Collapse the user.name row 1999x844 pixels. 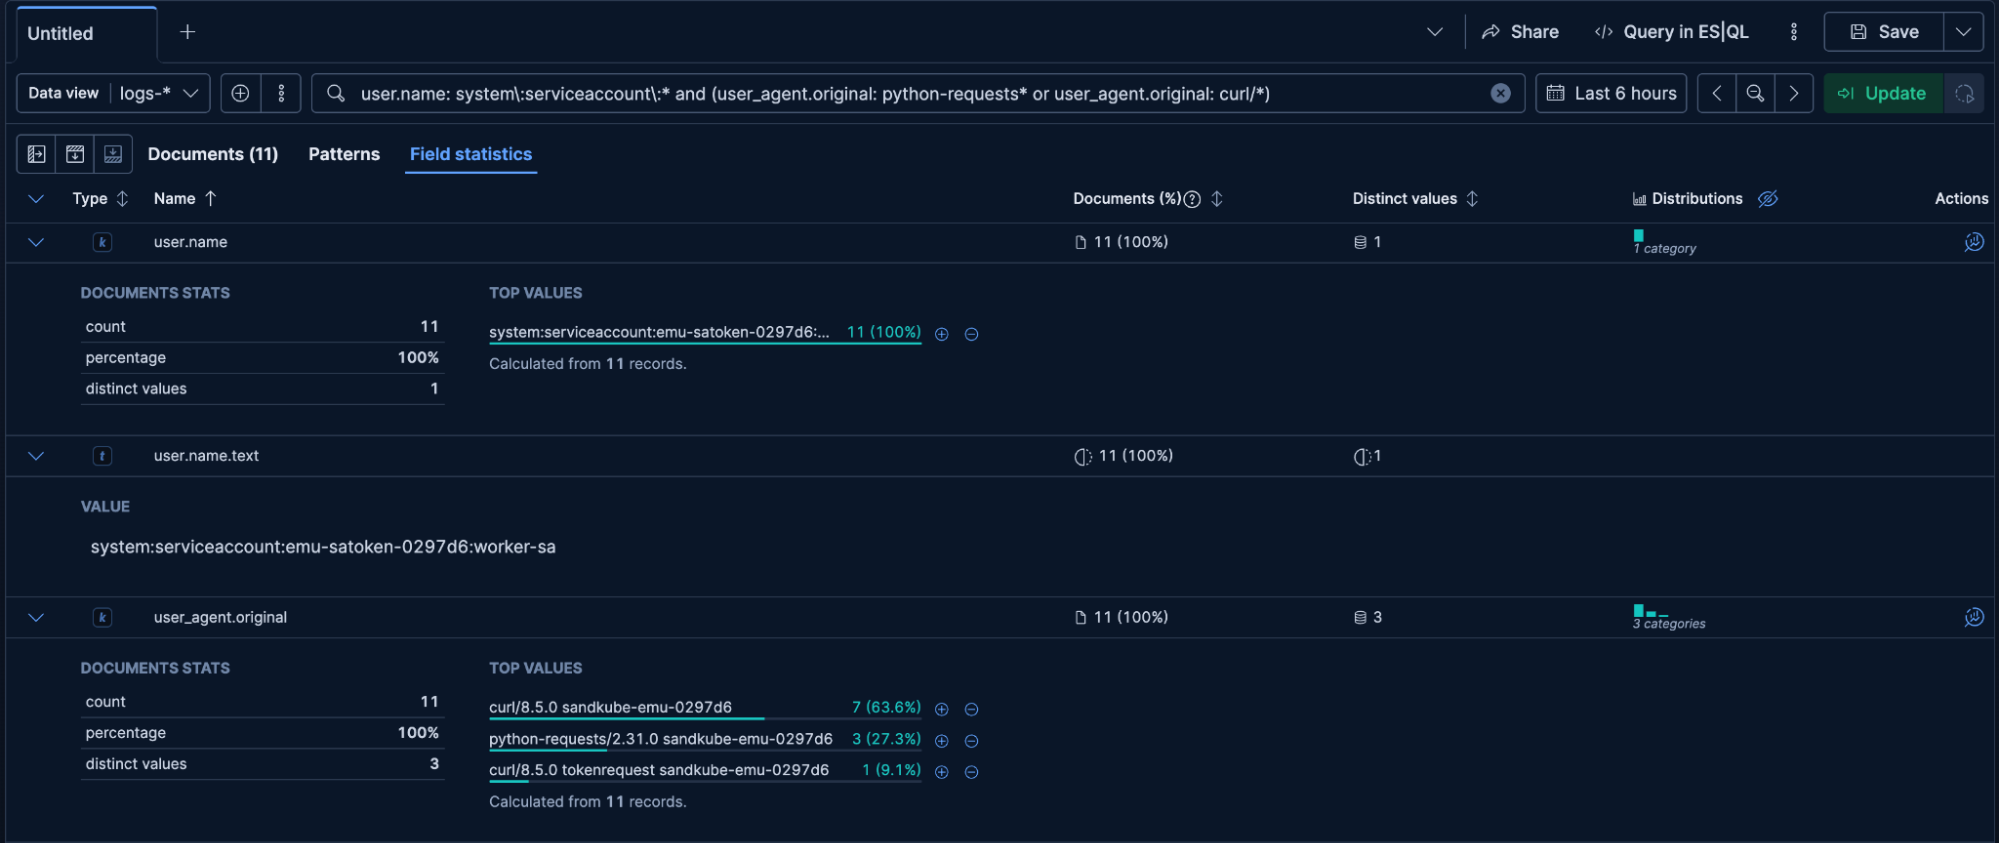pyautogui.click(x=36, y=242)
